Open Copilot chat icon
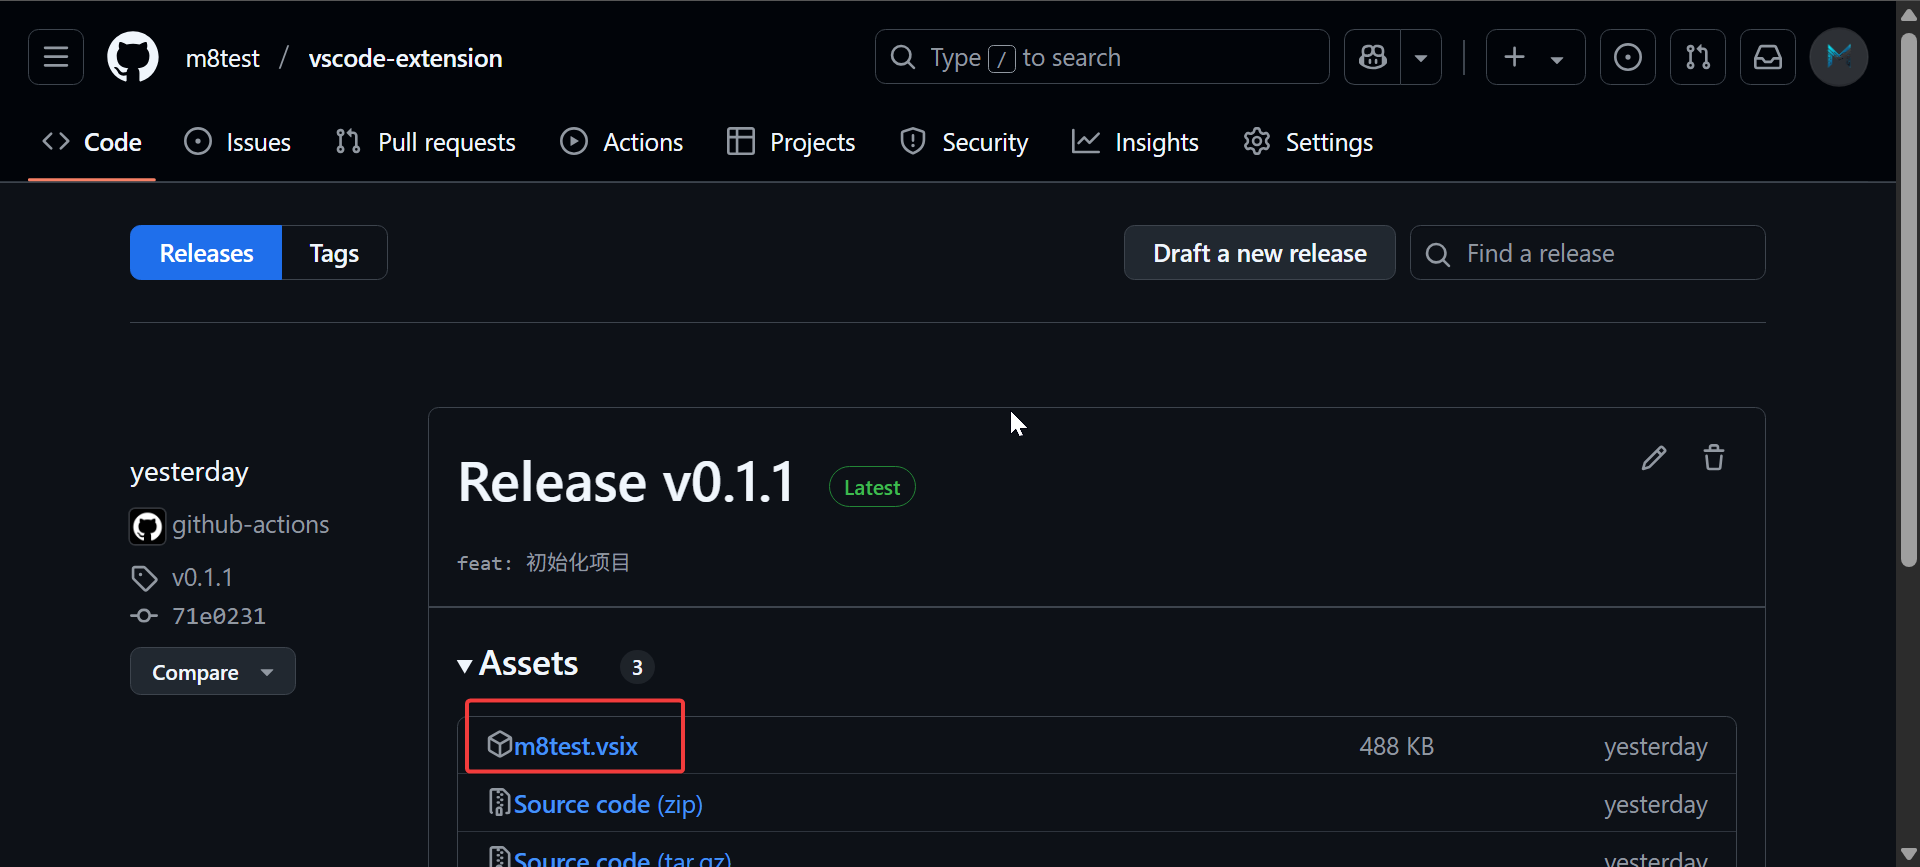 point(1373,57)
